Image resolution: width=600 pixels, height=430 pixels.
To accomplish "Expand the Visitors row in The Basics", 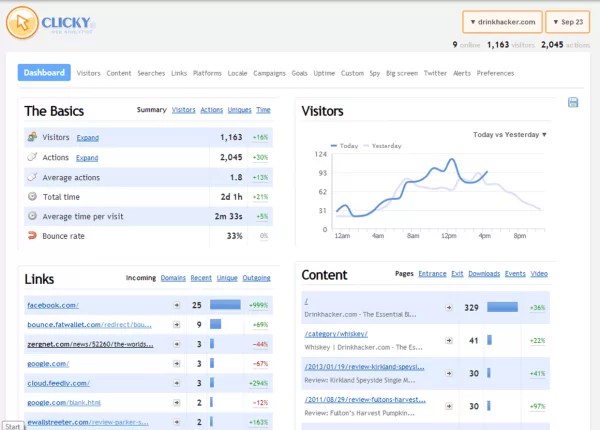I will pos(88,138).
